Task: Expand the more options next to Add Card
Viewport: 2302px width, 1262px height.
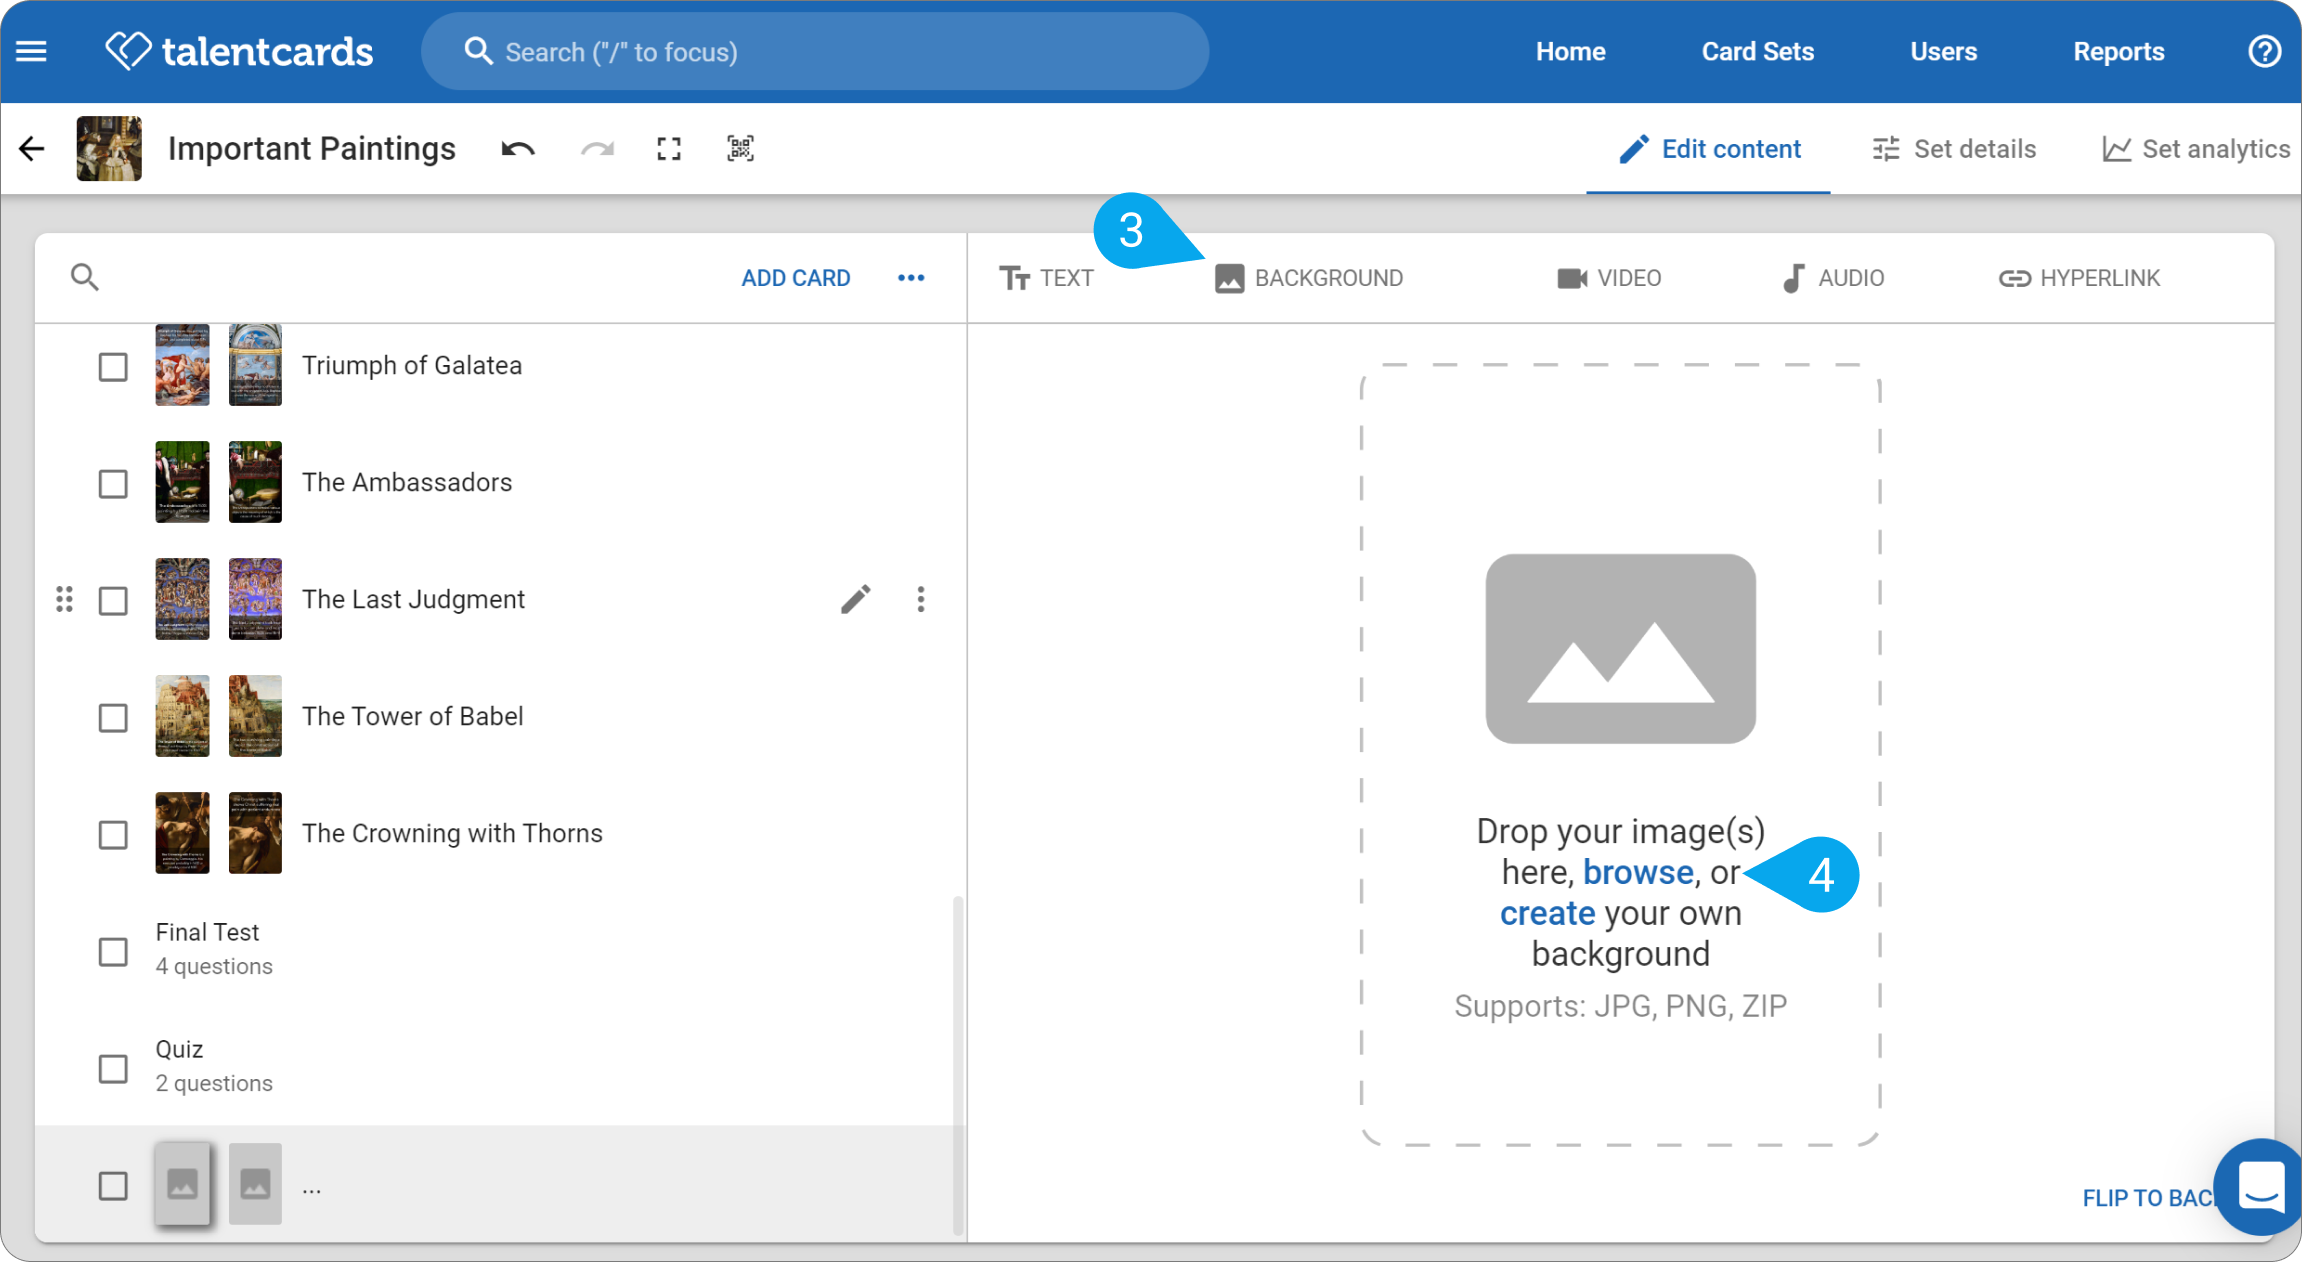Action: coord(911,278)
